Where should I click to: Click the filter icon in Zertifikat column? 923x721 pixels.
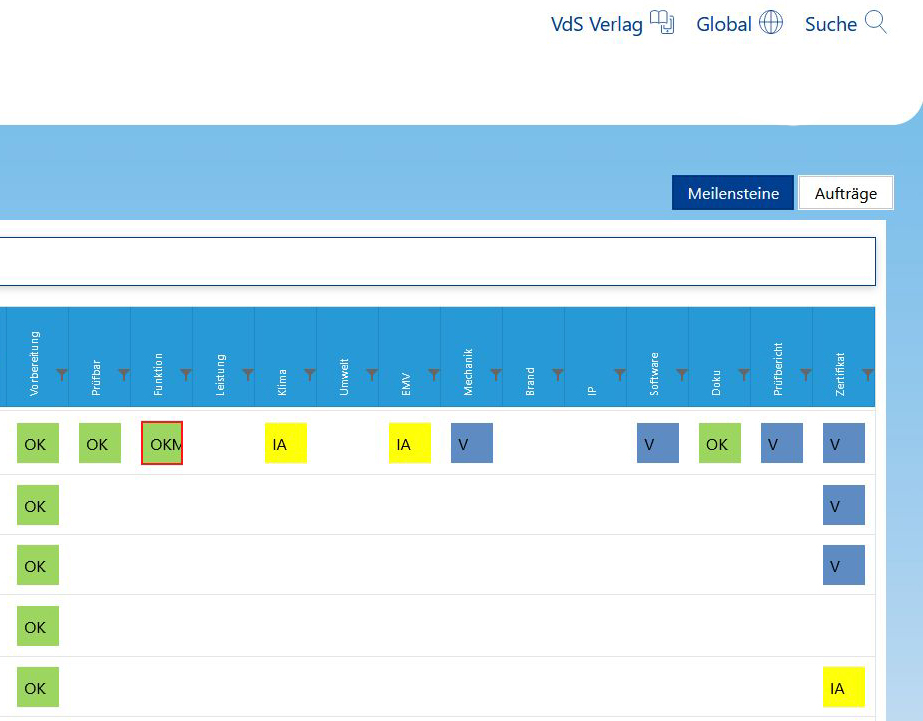867,375
